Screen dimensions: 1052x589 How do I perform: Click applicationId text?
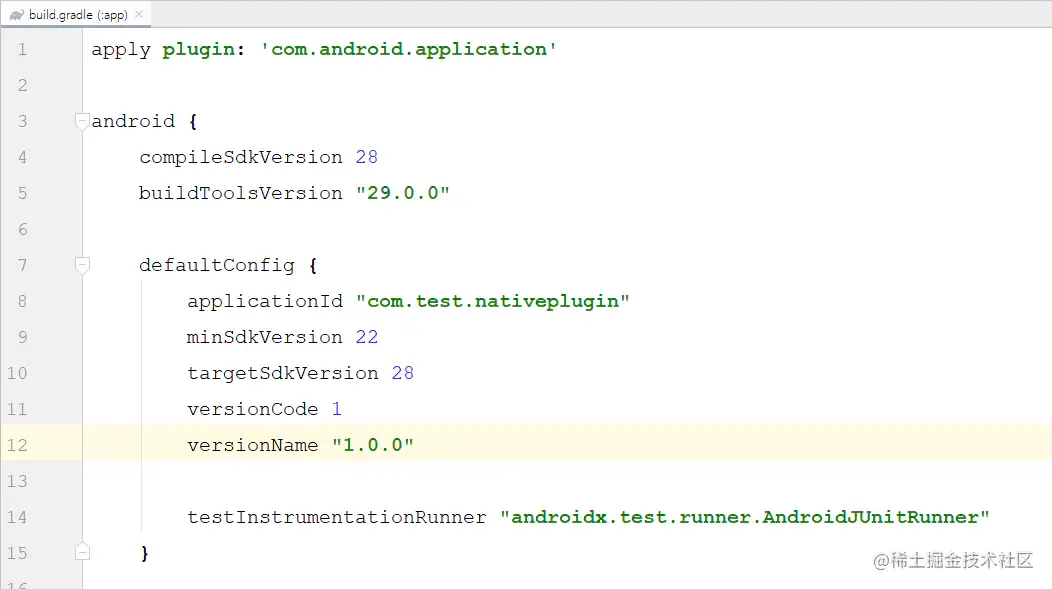coord(265,302)
